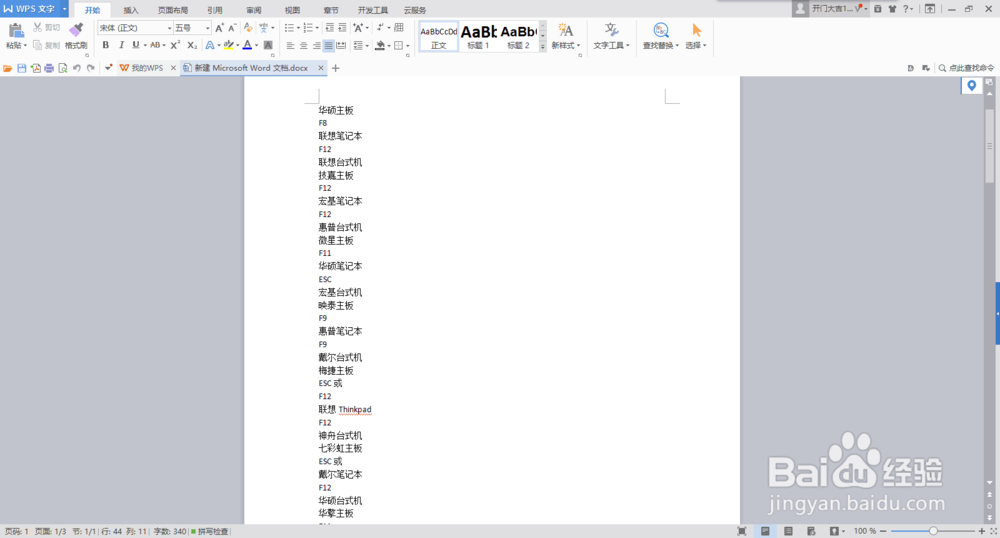
Task: Select justify text alignment
Action: (x=328, y=45)
